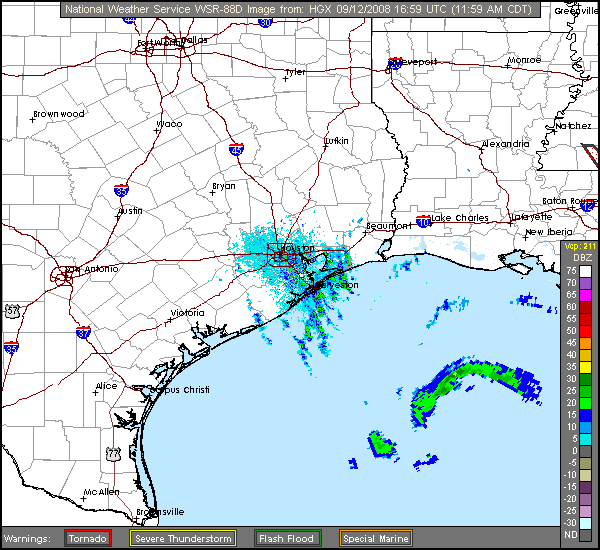Viewport: 600px width, 550px height.
Task: Click the Corpus Christi city label
Action: pos(179,390)
